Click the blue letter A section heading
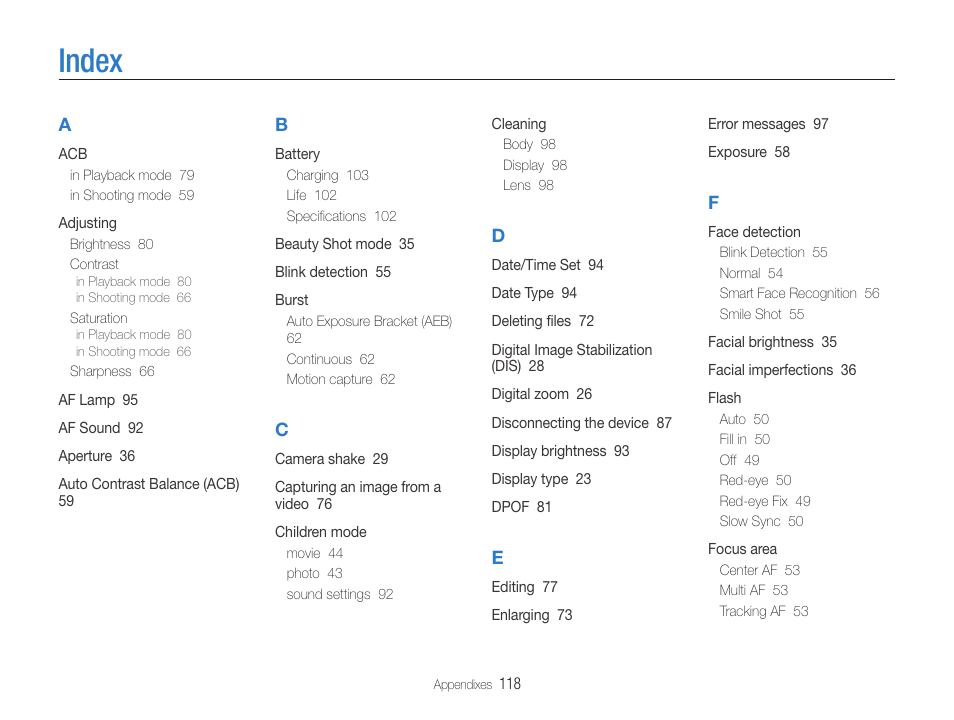 pyautogui.click(x=64, y=125)
